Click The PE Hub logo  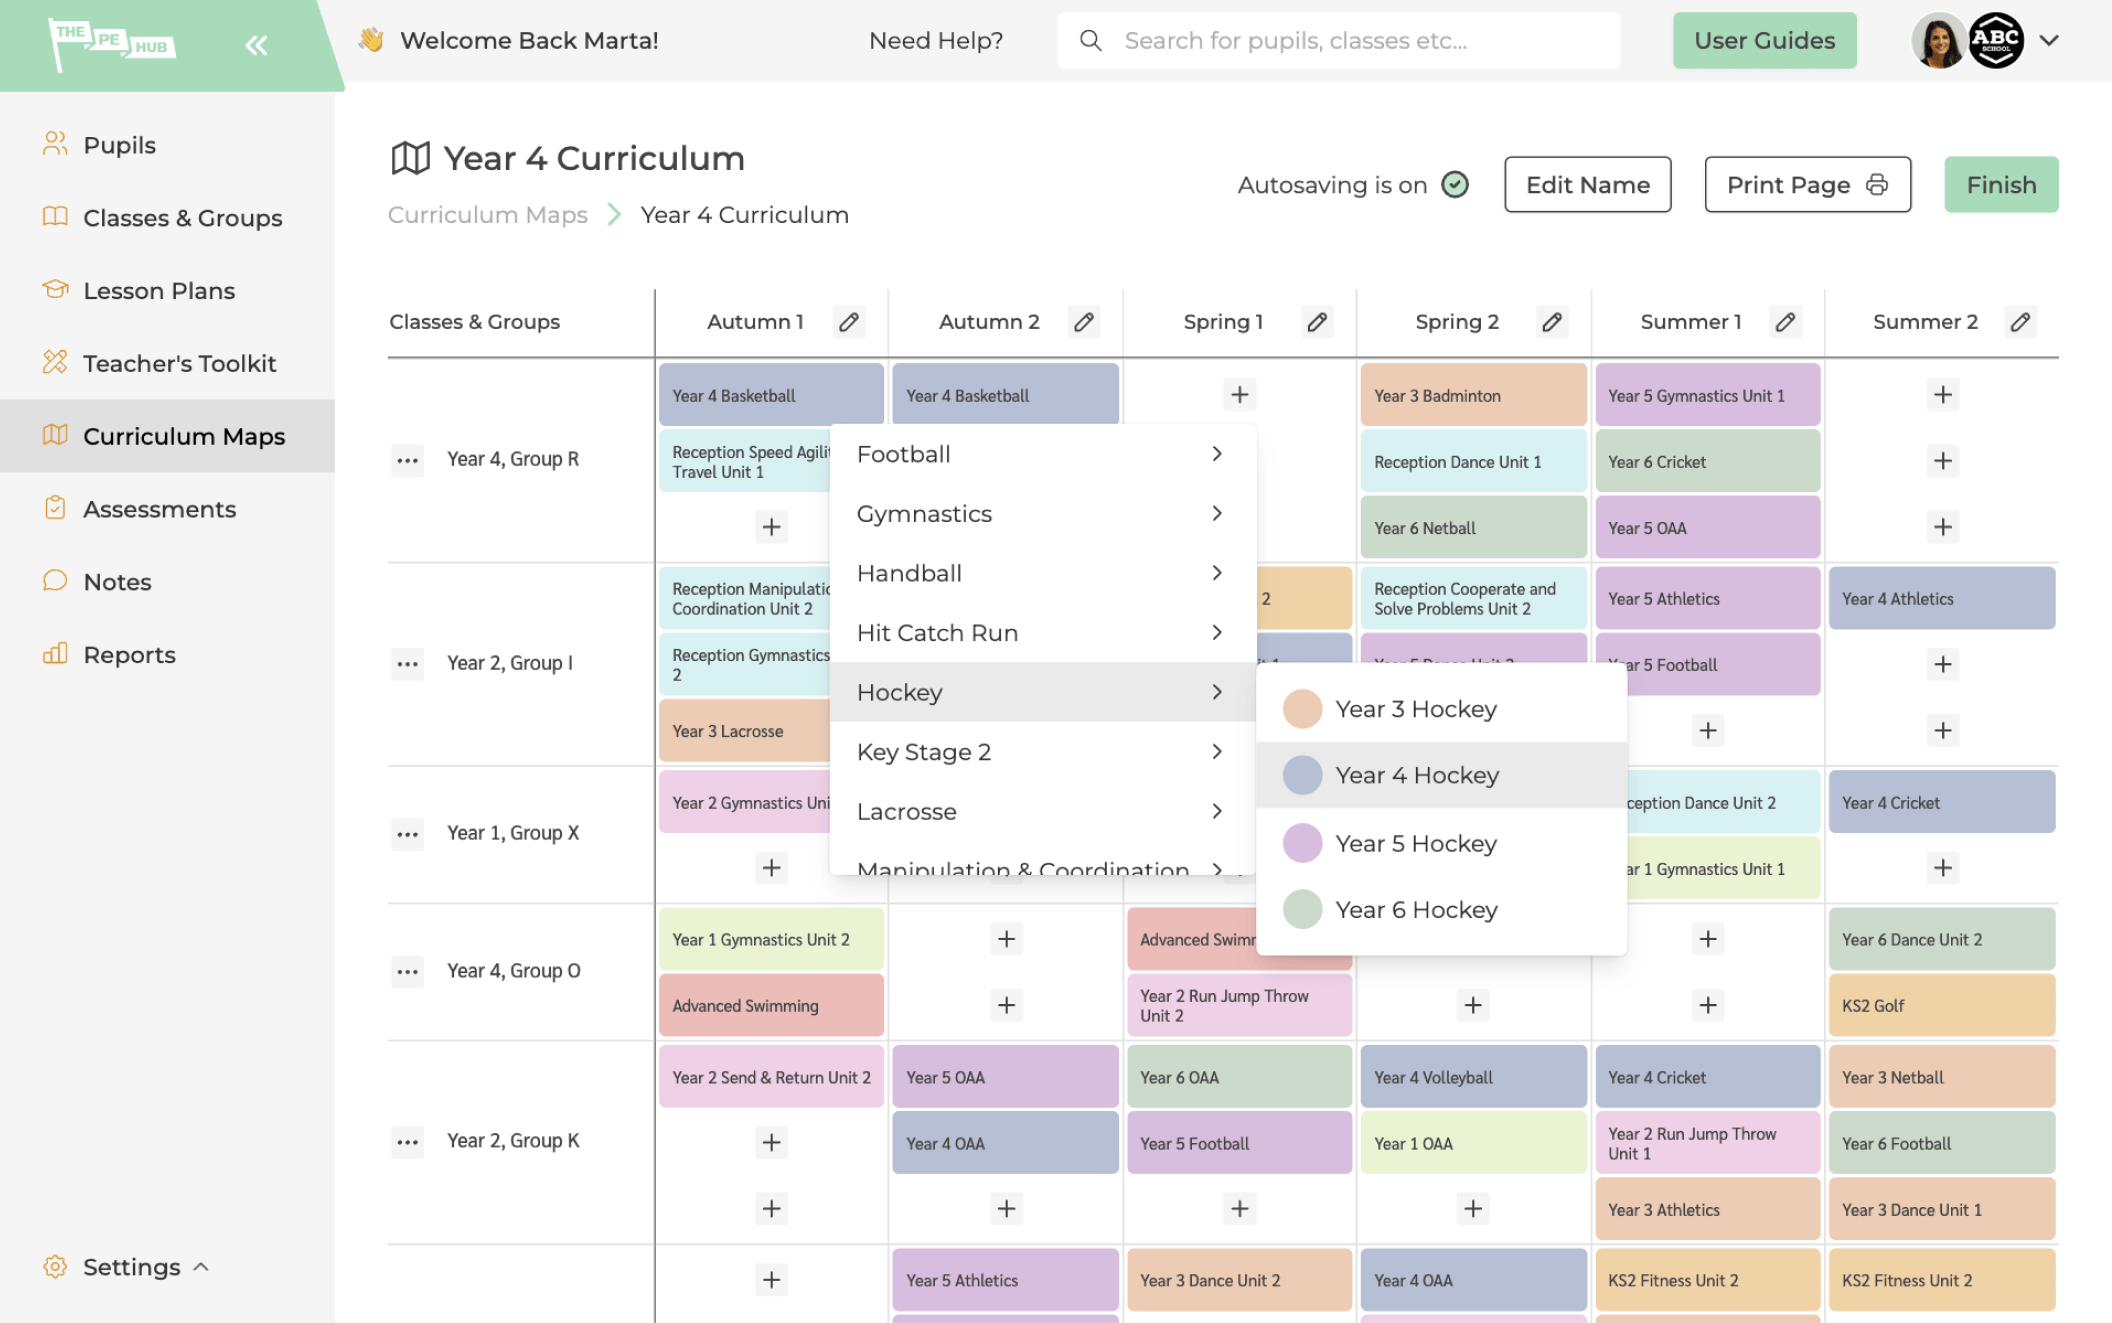pos(112,43)
